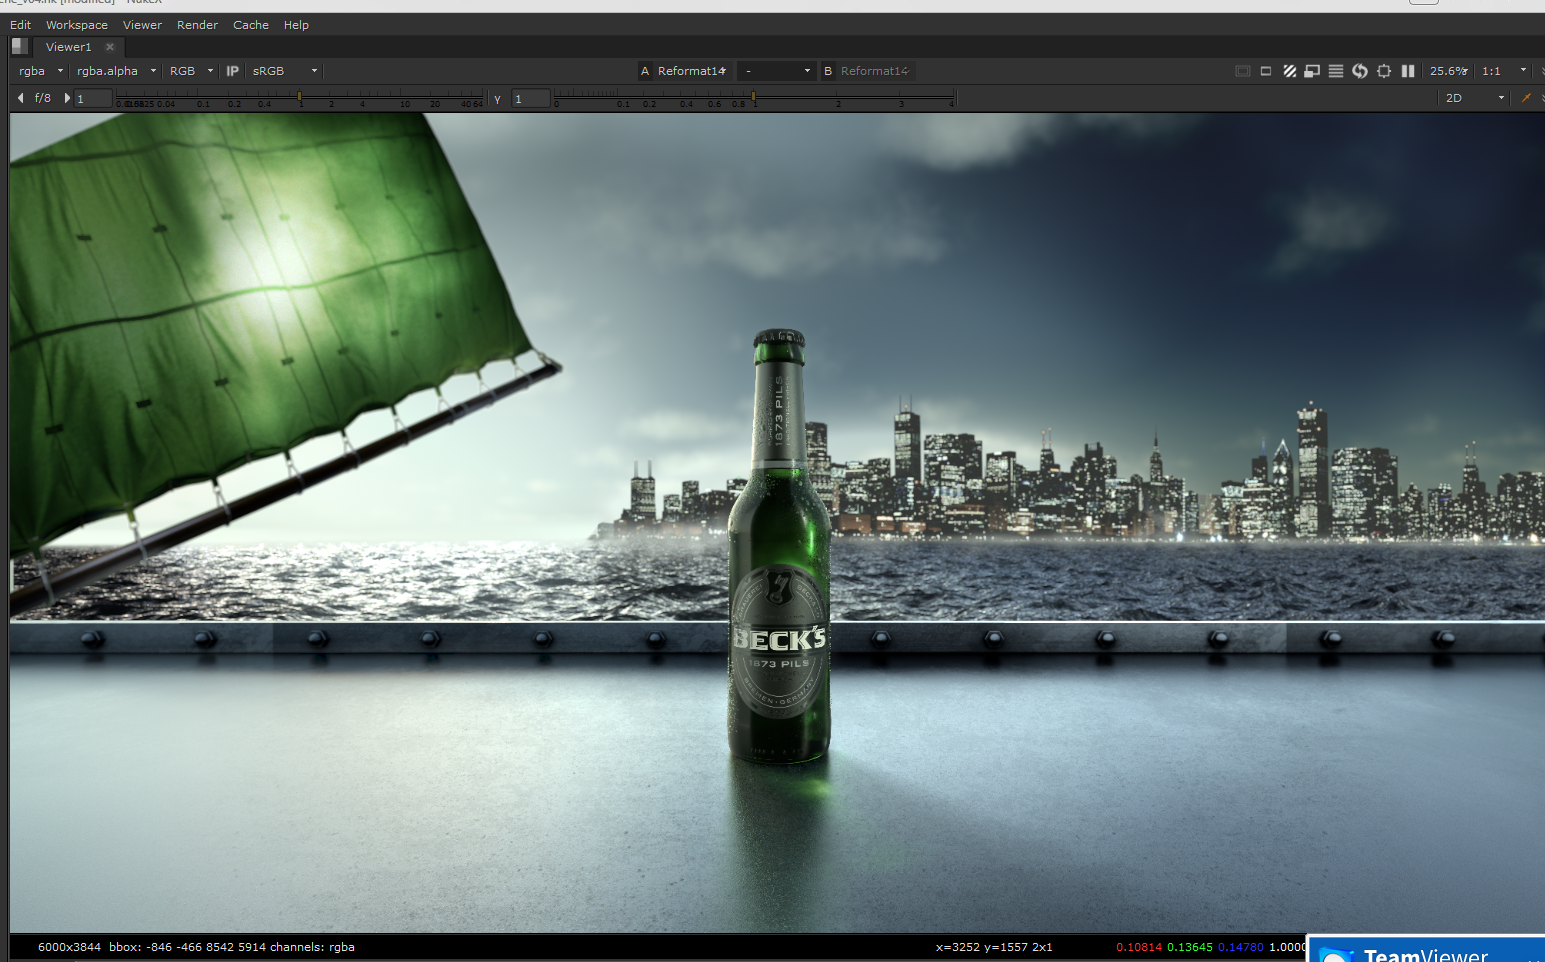Select the Viewer1 tab
The height and width of the screenshot is (962, 1545).
click(x=68, y=47)
